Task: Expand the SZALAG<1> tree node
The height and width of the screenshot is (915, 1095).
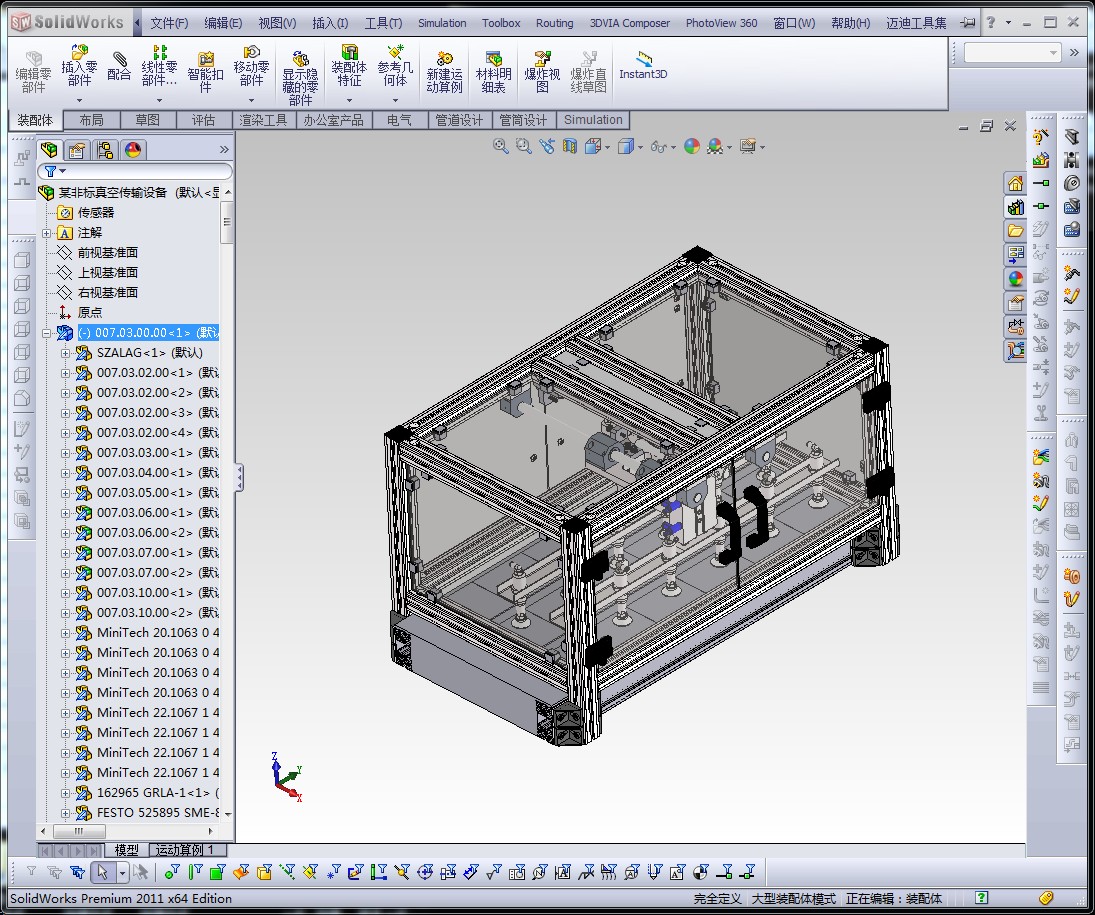Action: [66, 353]
